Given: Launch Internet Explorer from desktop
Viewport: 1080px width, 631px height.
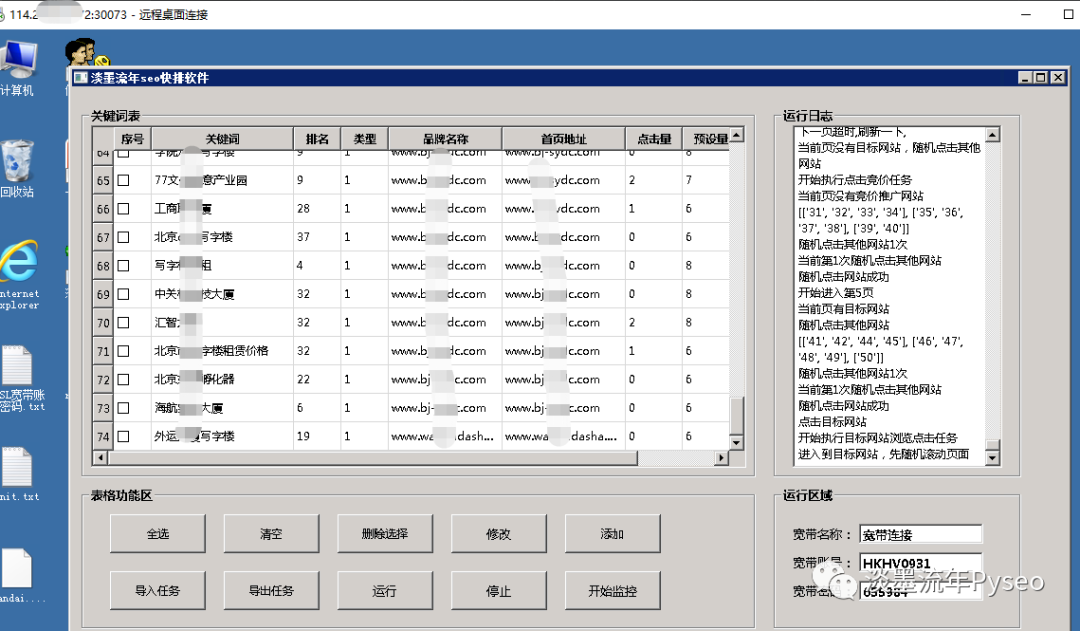Looking at the screenshot, I should (19, 274).
